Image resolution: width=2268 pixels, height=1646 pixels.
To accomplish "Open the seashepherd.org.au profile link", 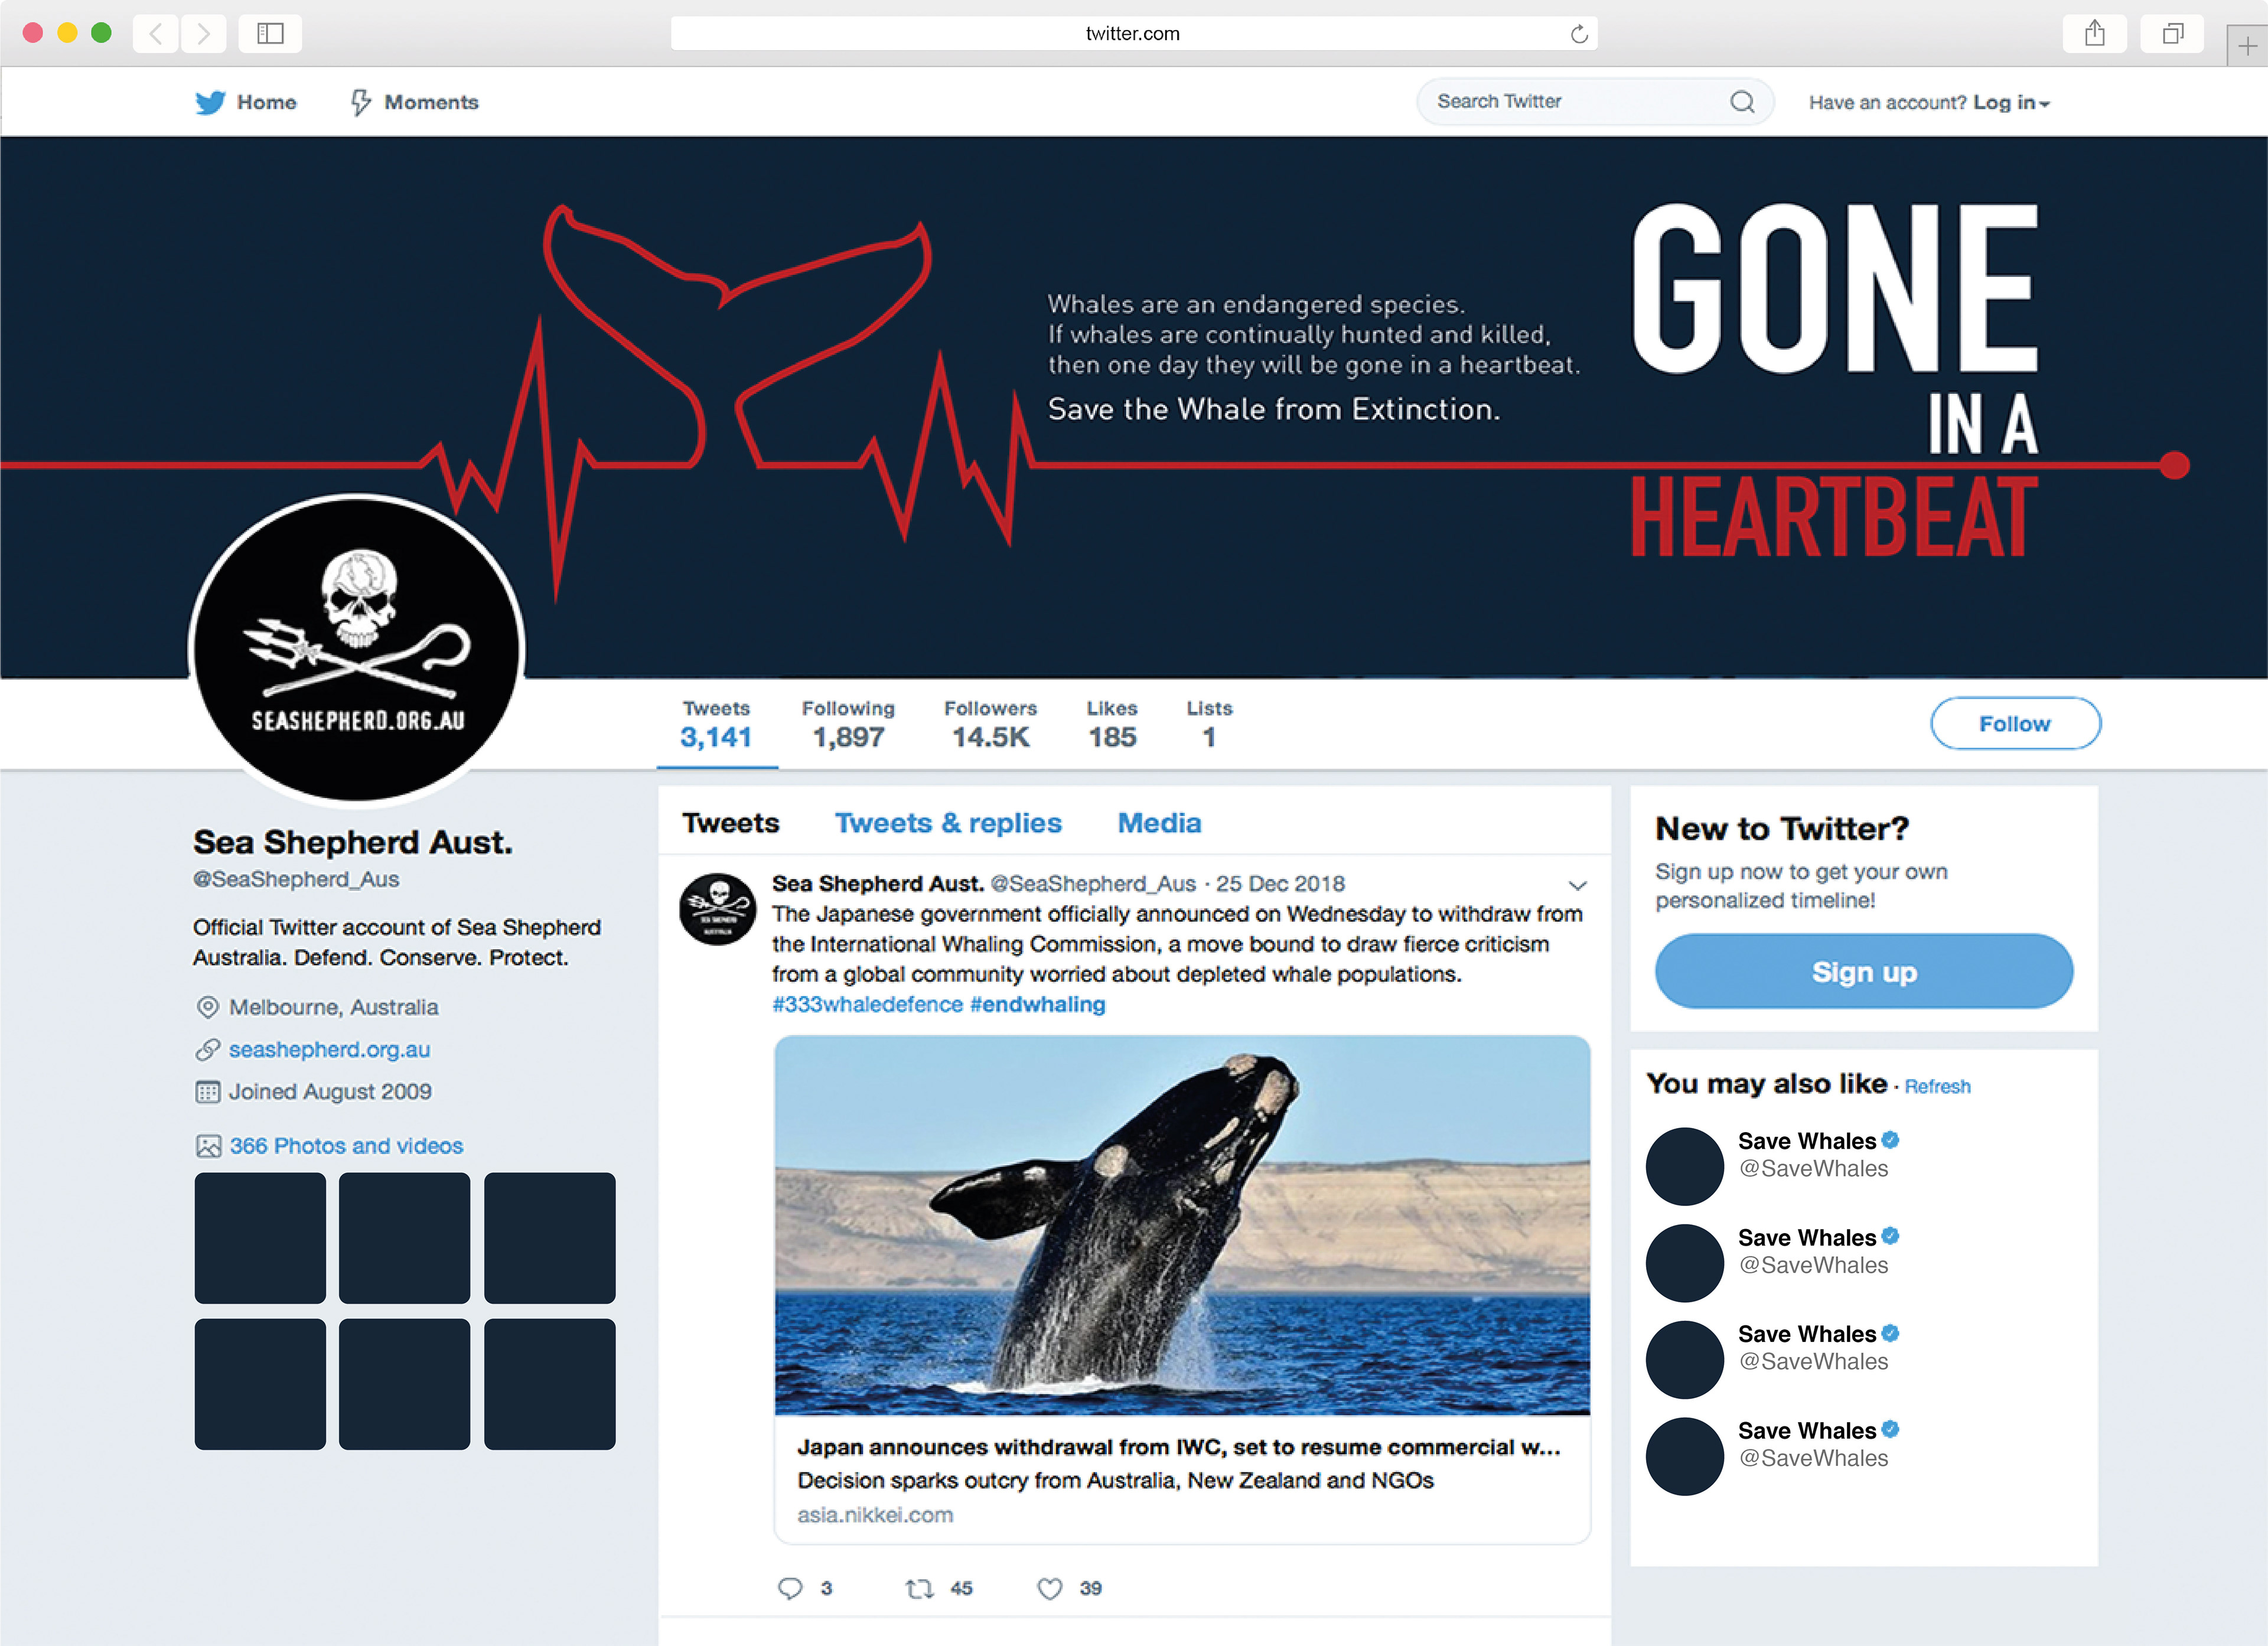I will [x=329, y=1049].
